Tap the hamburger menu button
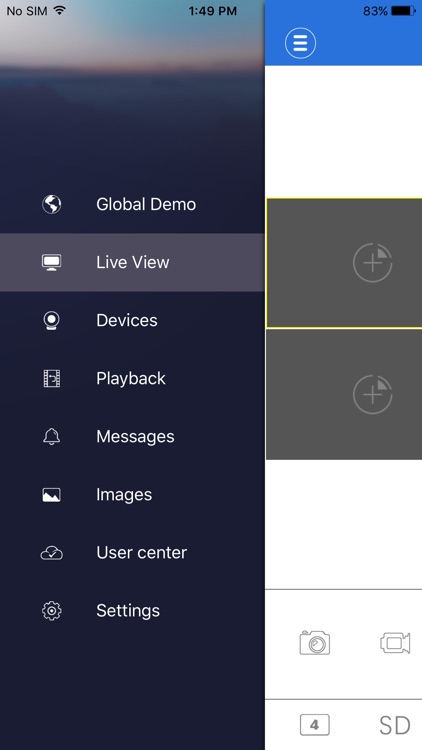The width and height of the screenshot is (422, 750). pyautogui.click(x=300, y=43)
